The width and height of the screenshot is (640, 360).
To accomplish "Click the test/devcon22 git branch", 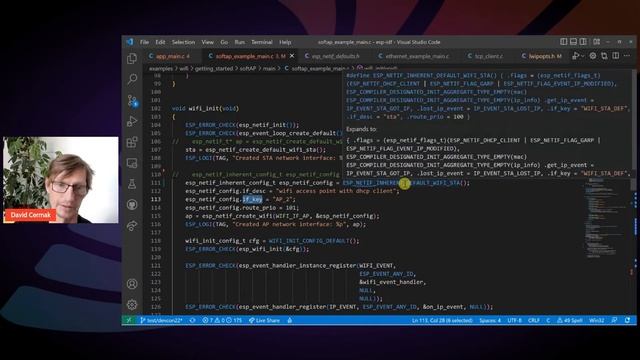I will (x=161, y=320).
